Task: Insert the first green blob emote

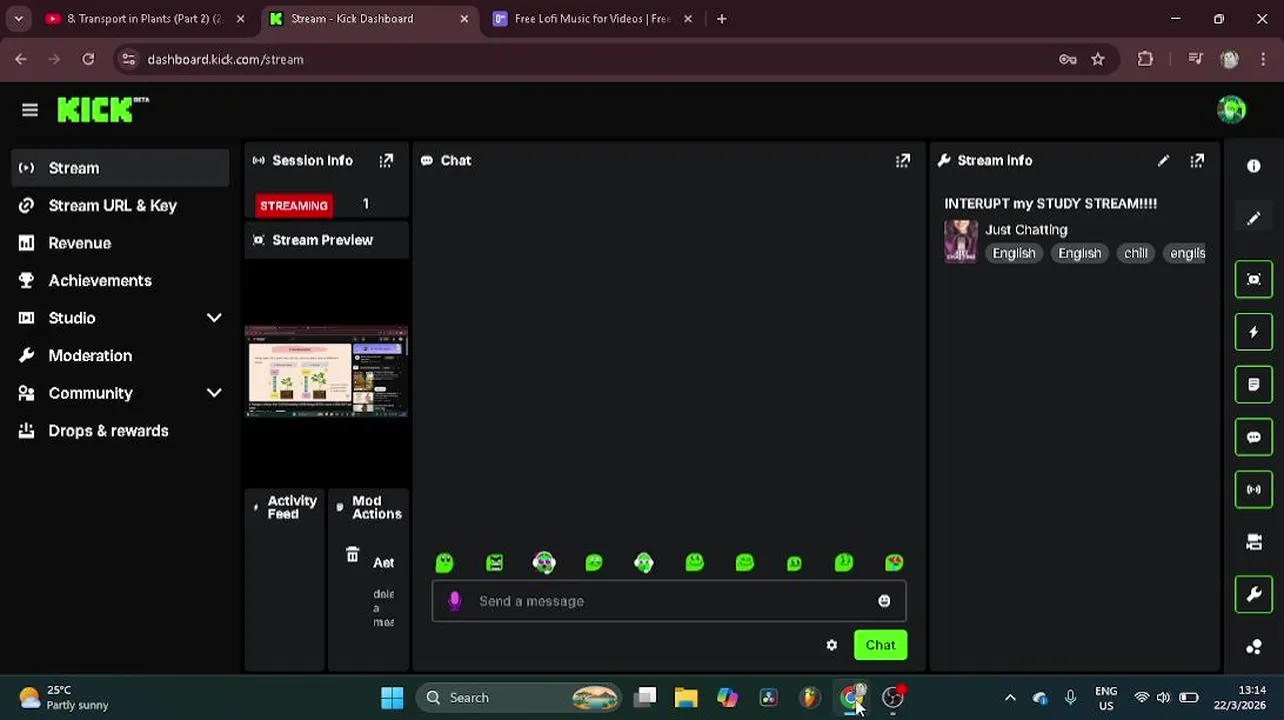Action: 444,563
